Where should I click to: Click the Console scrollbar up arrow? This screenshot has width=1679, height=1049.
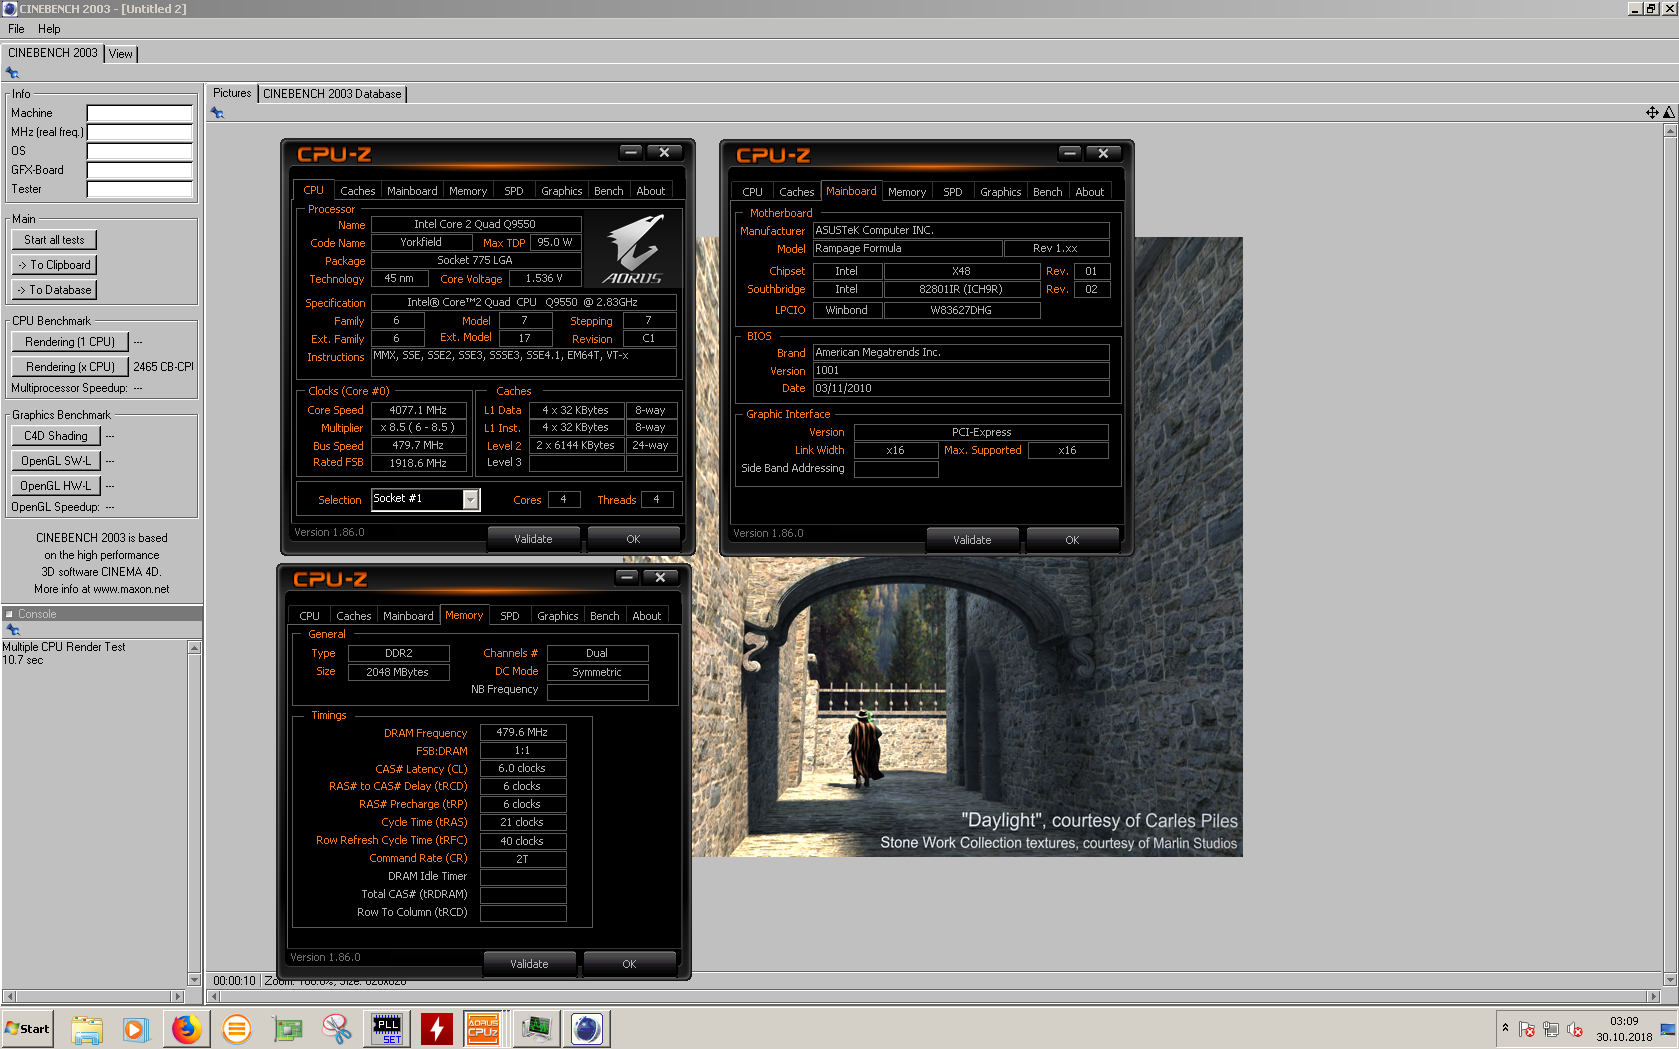pos(195,648)
